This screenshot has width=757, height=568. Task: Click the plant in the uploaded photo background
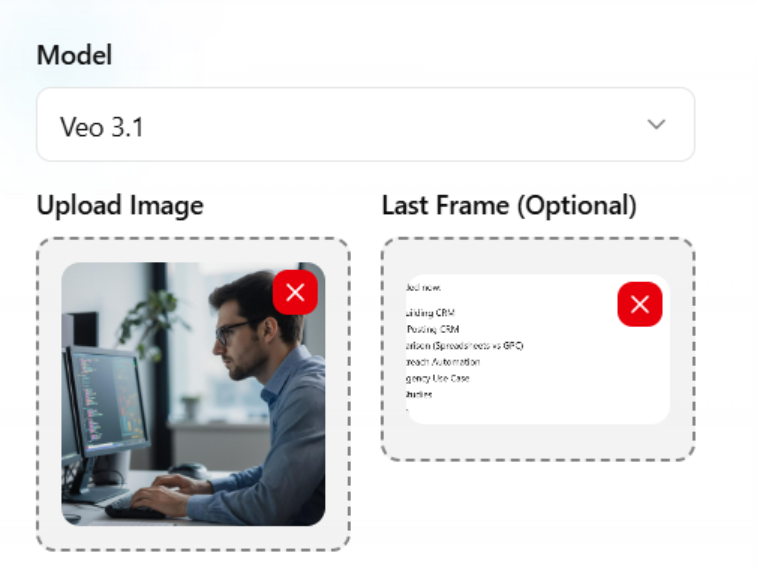[150, 320]
